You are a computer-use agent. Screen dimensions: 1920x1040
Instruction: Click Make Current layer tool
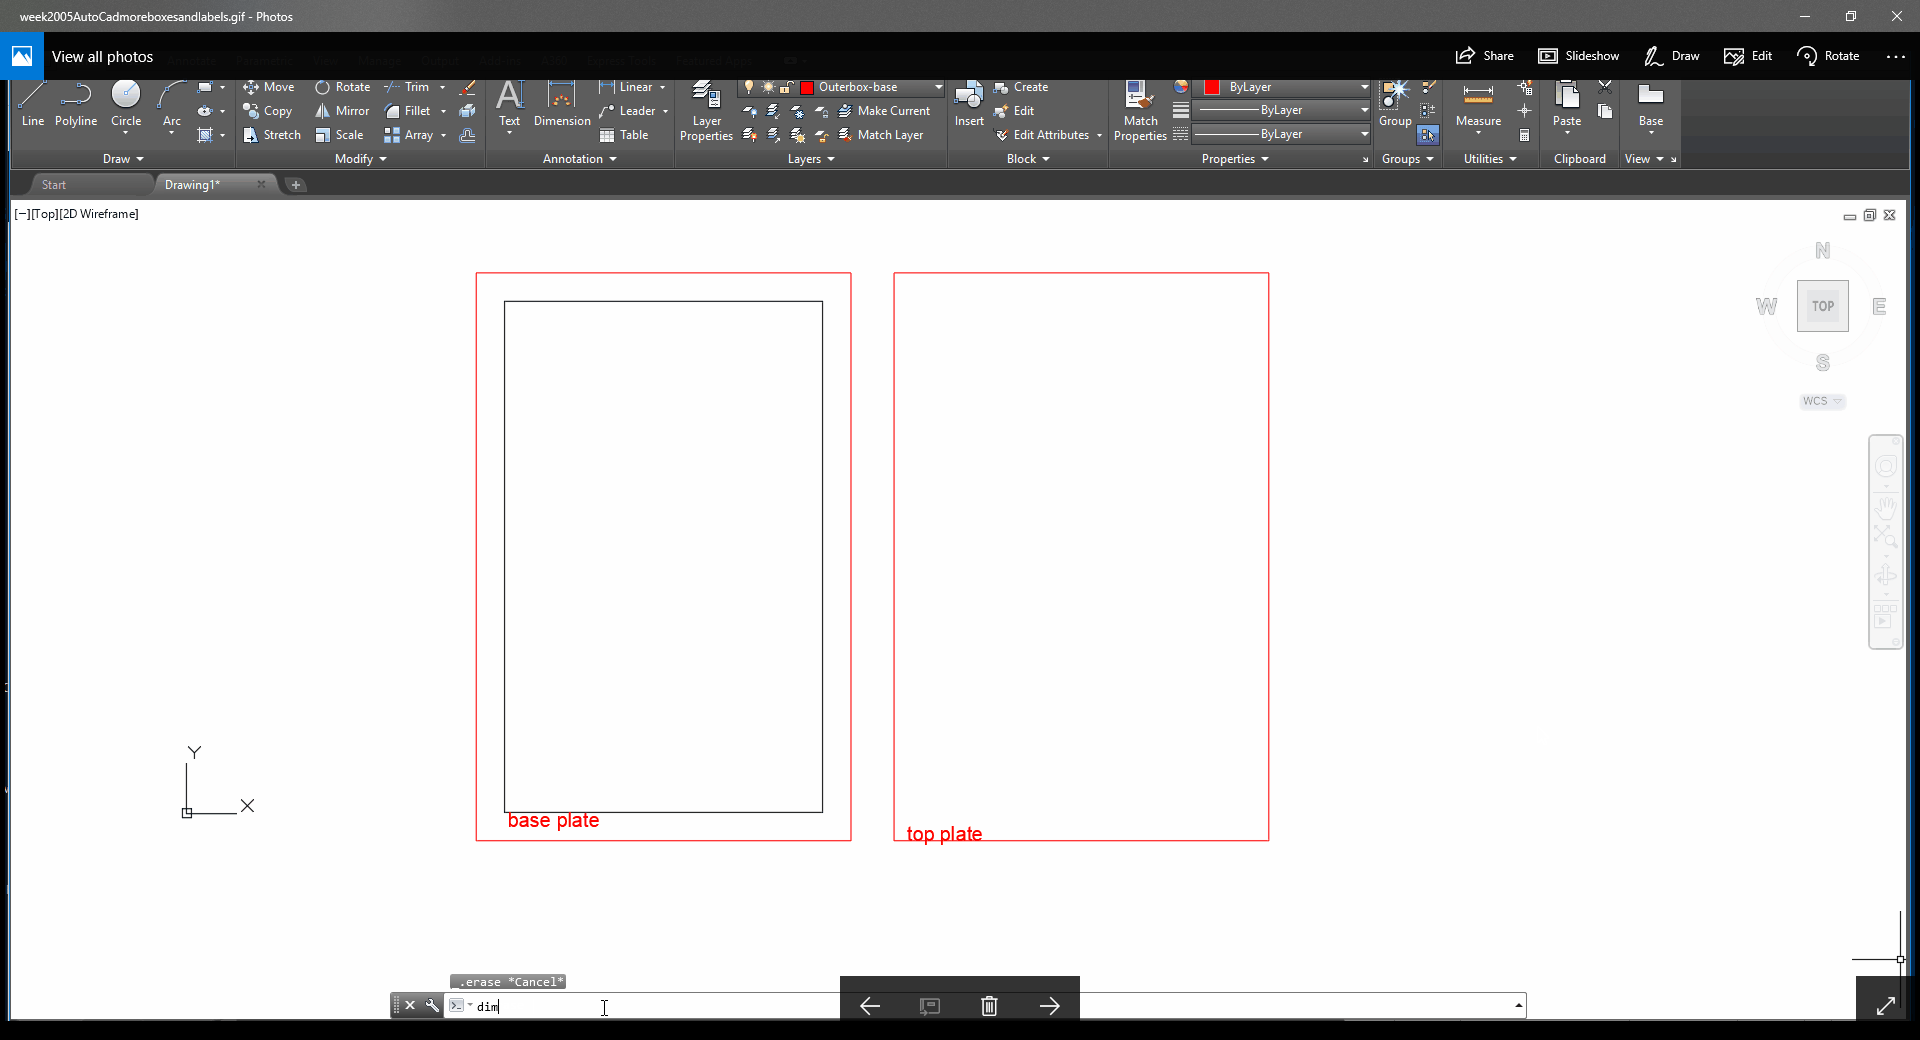(x=884, y=111)
